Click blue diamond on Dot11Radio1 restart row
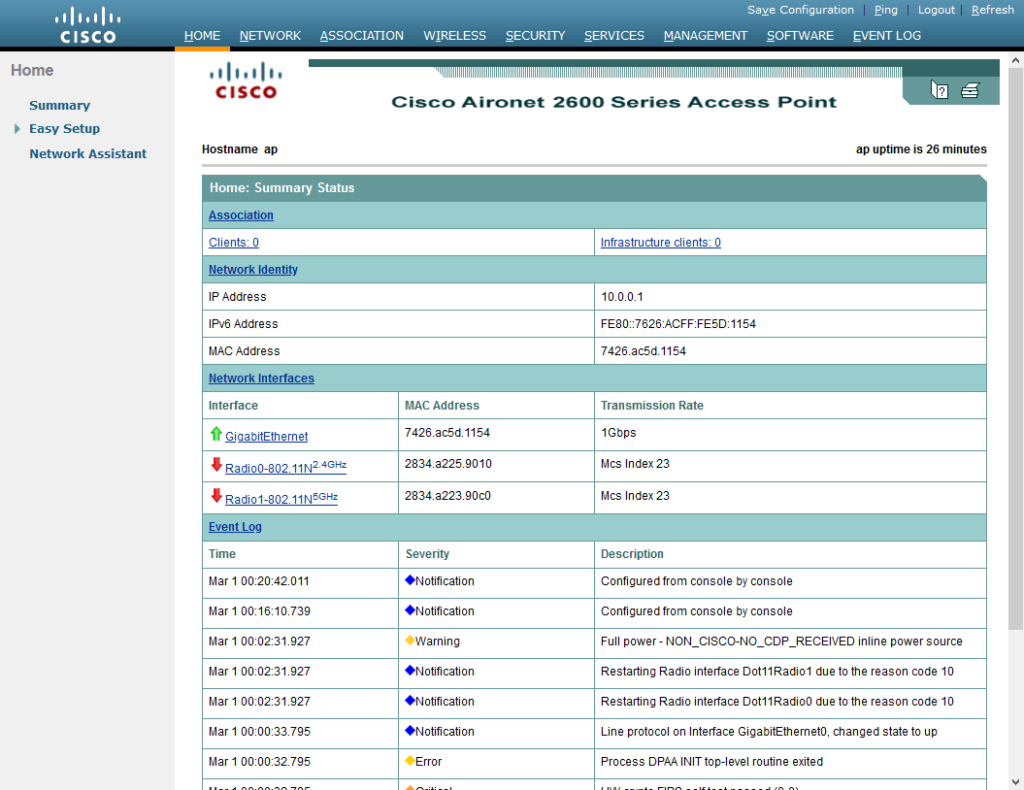Viewport: 1024px width, 790px height. (410, 670)
